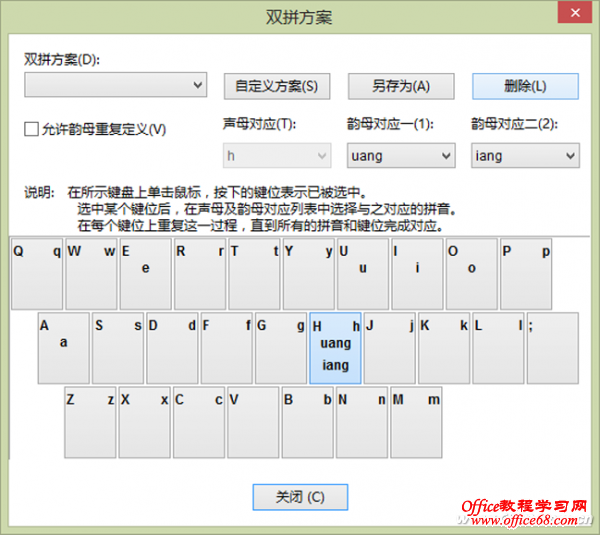
Task: Select the N key on keyboard
Action: (x=362, y=422)
